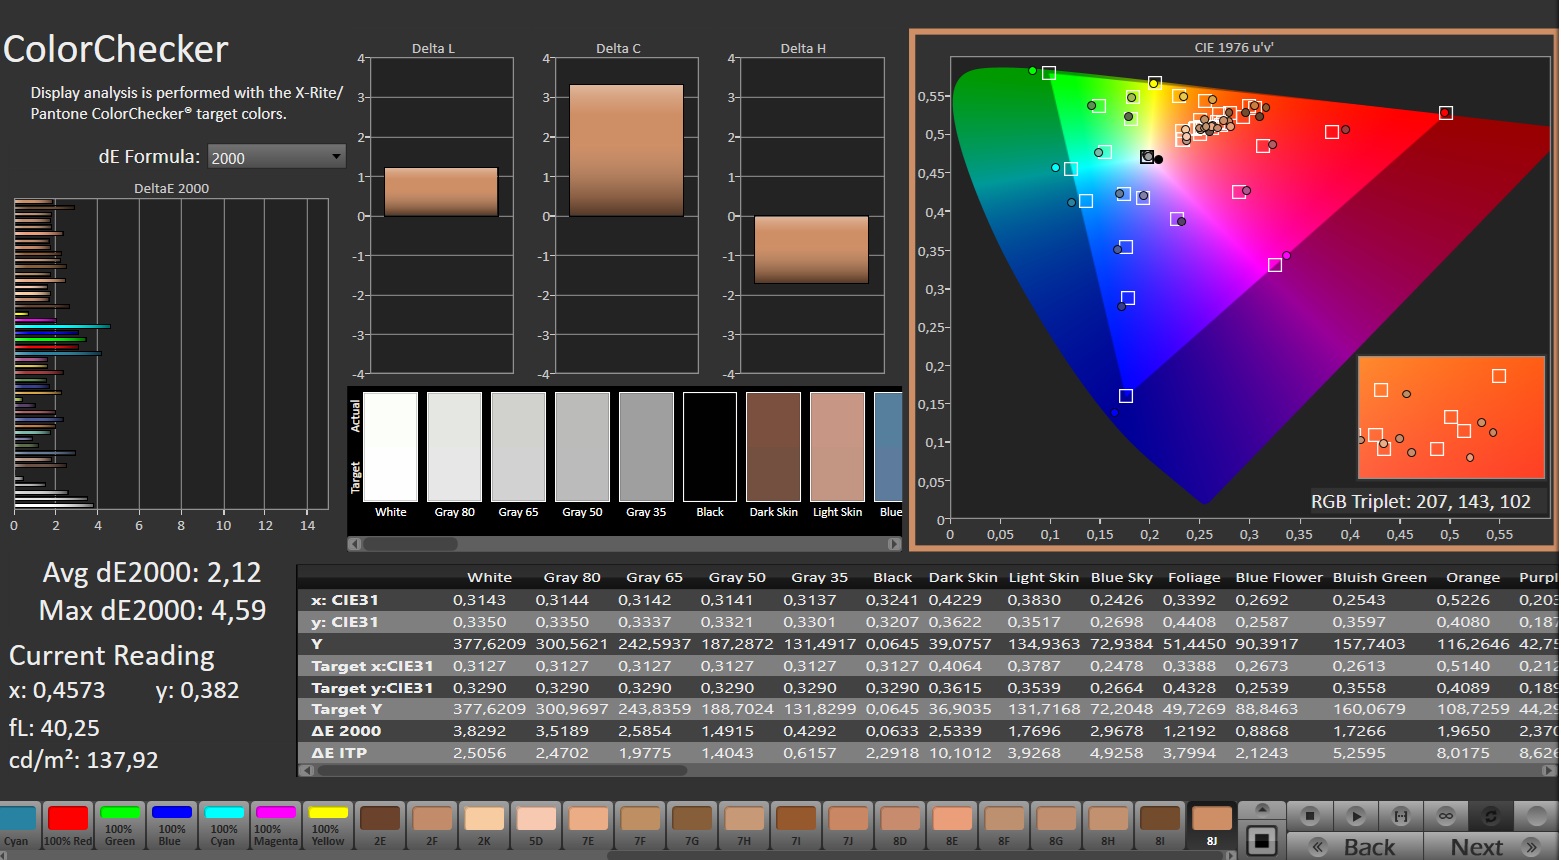Click the blank round icon after refresh
Viewport: 1561px width, 860px height.
1535,816
